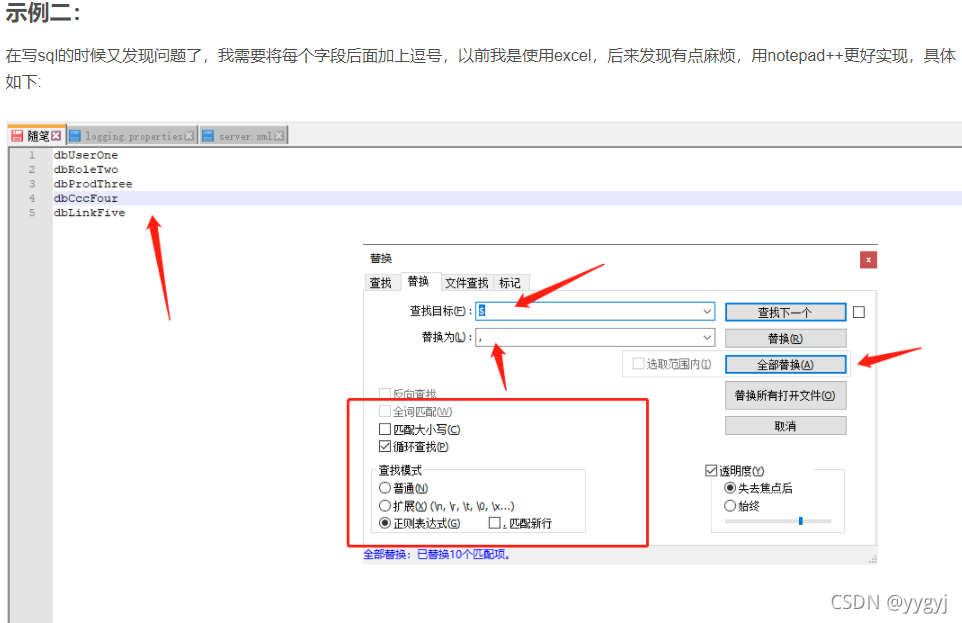Open the 替换为 dropdown list
The height and width of the screenshot is (623, 962).
coord(707,338)
